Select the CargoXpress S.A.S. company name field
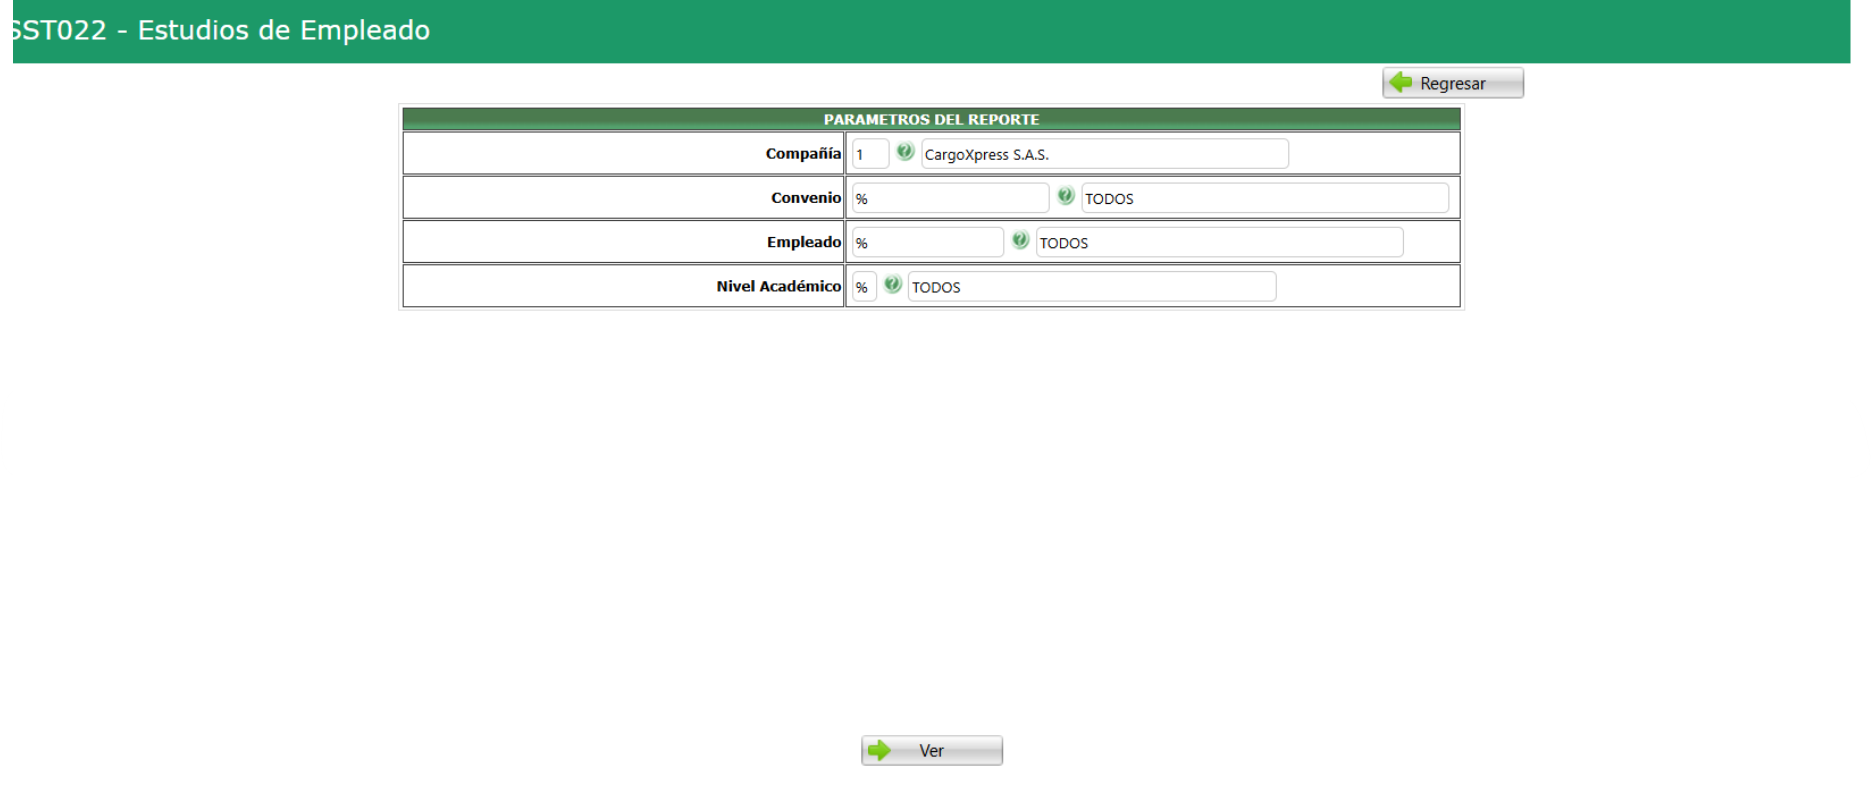1871x787 pixels. [1105, 154]
